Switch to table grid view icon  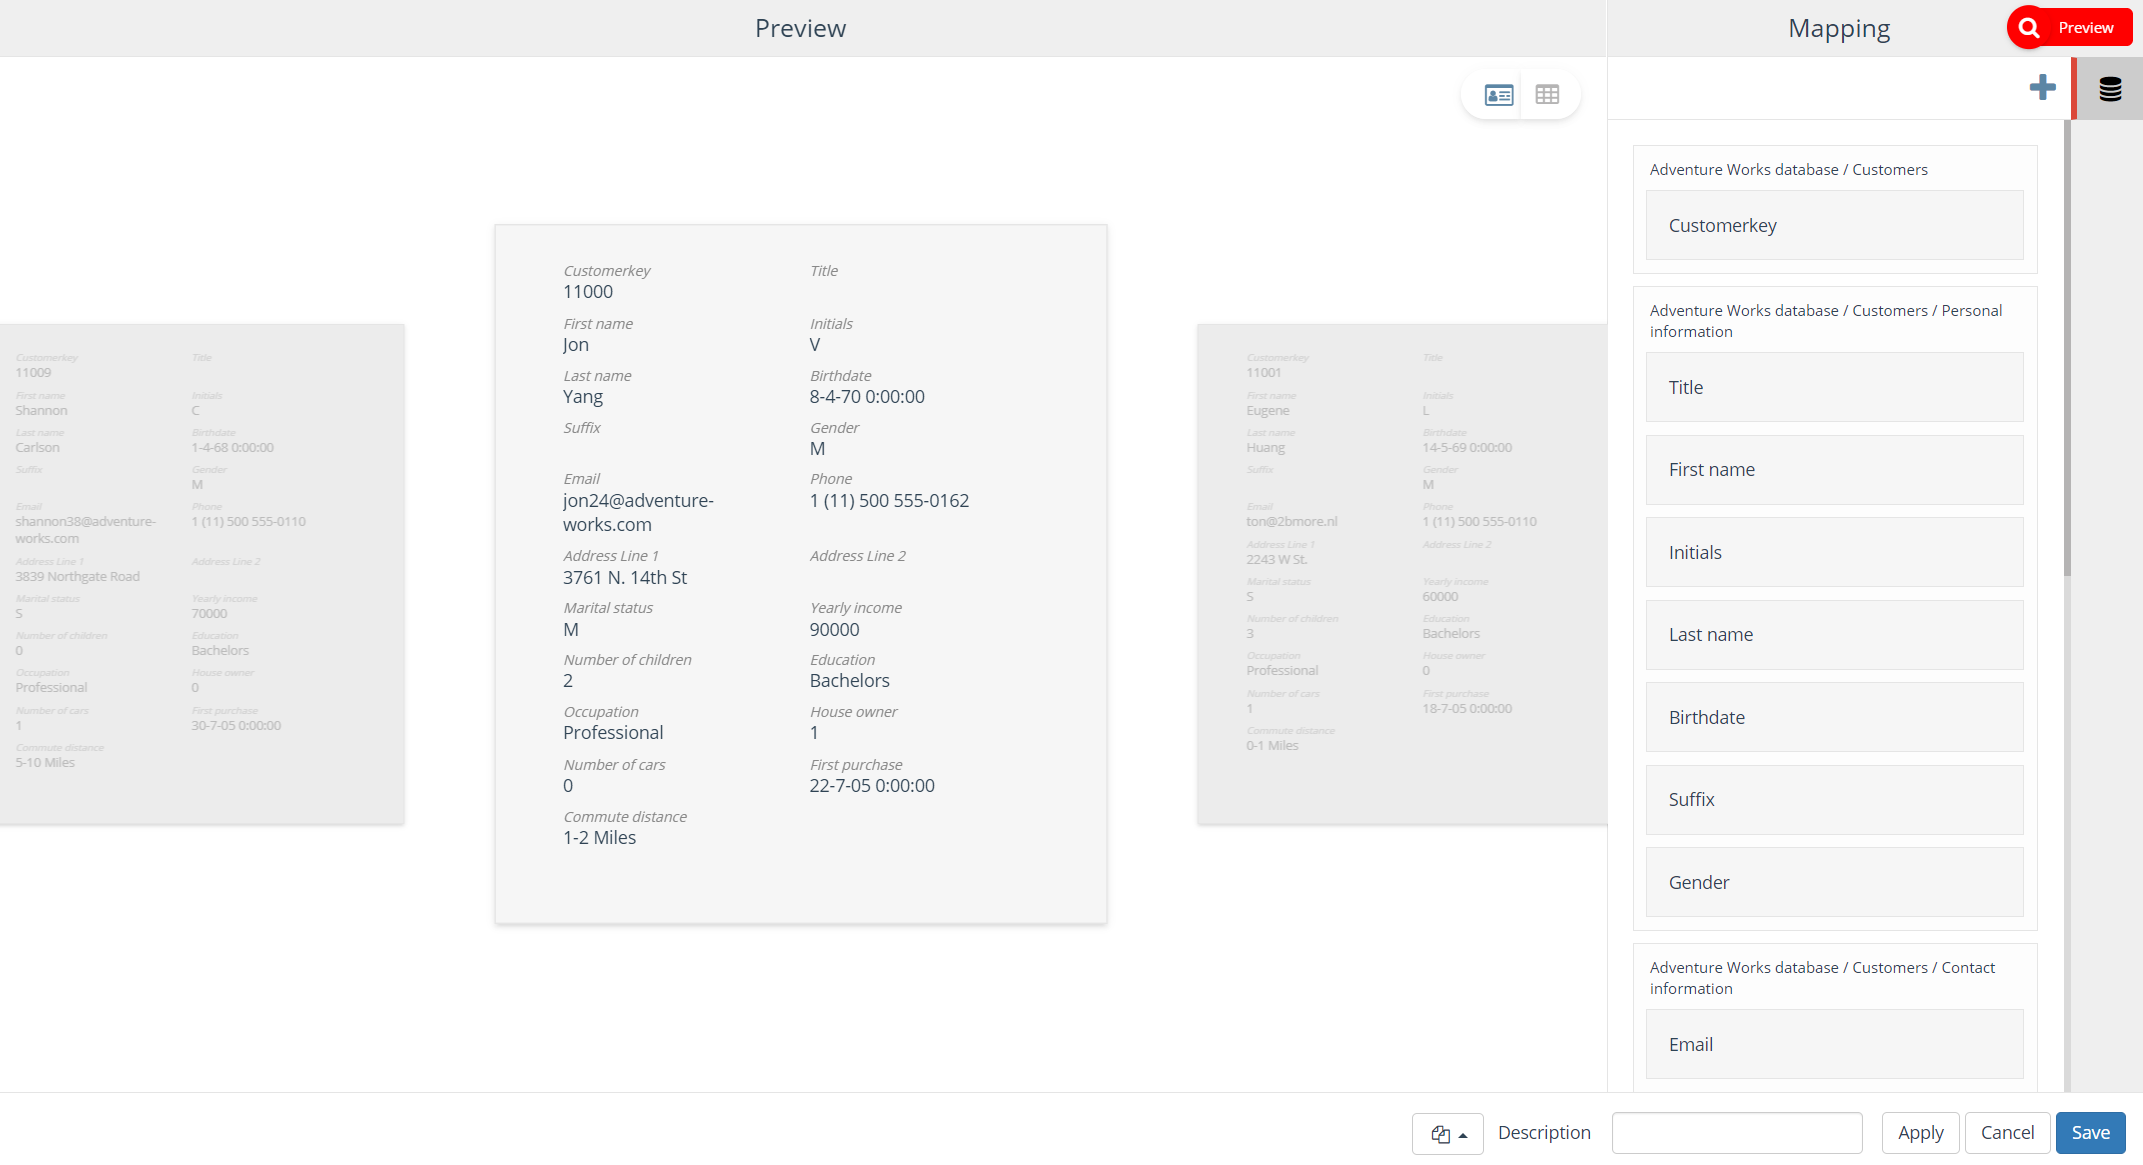[x=1547, y=95]
